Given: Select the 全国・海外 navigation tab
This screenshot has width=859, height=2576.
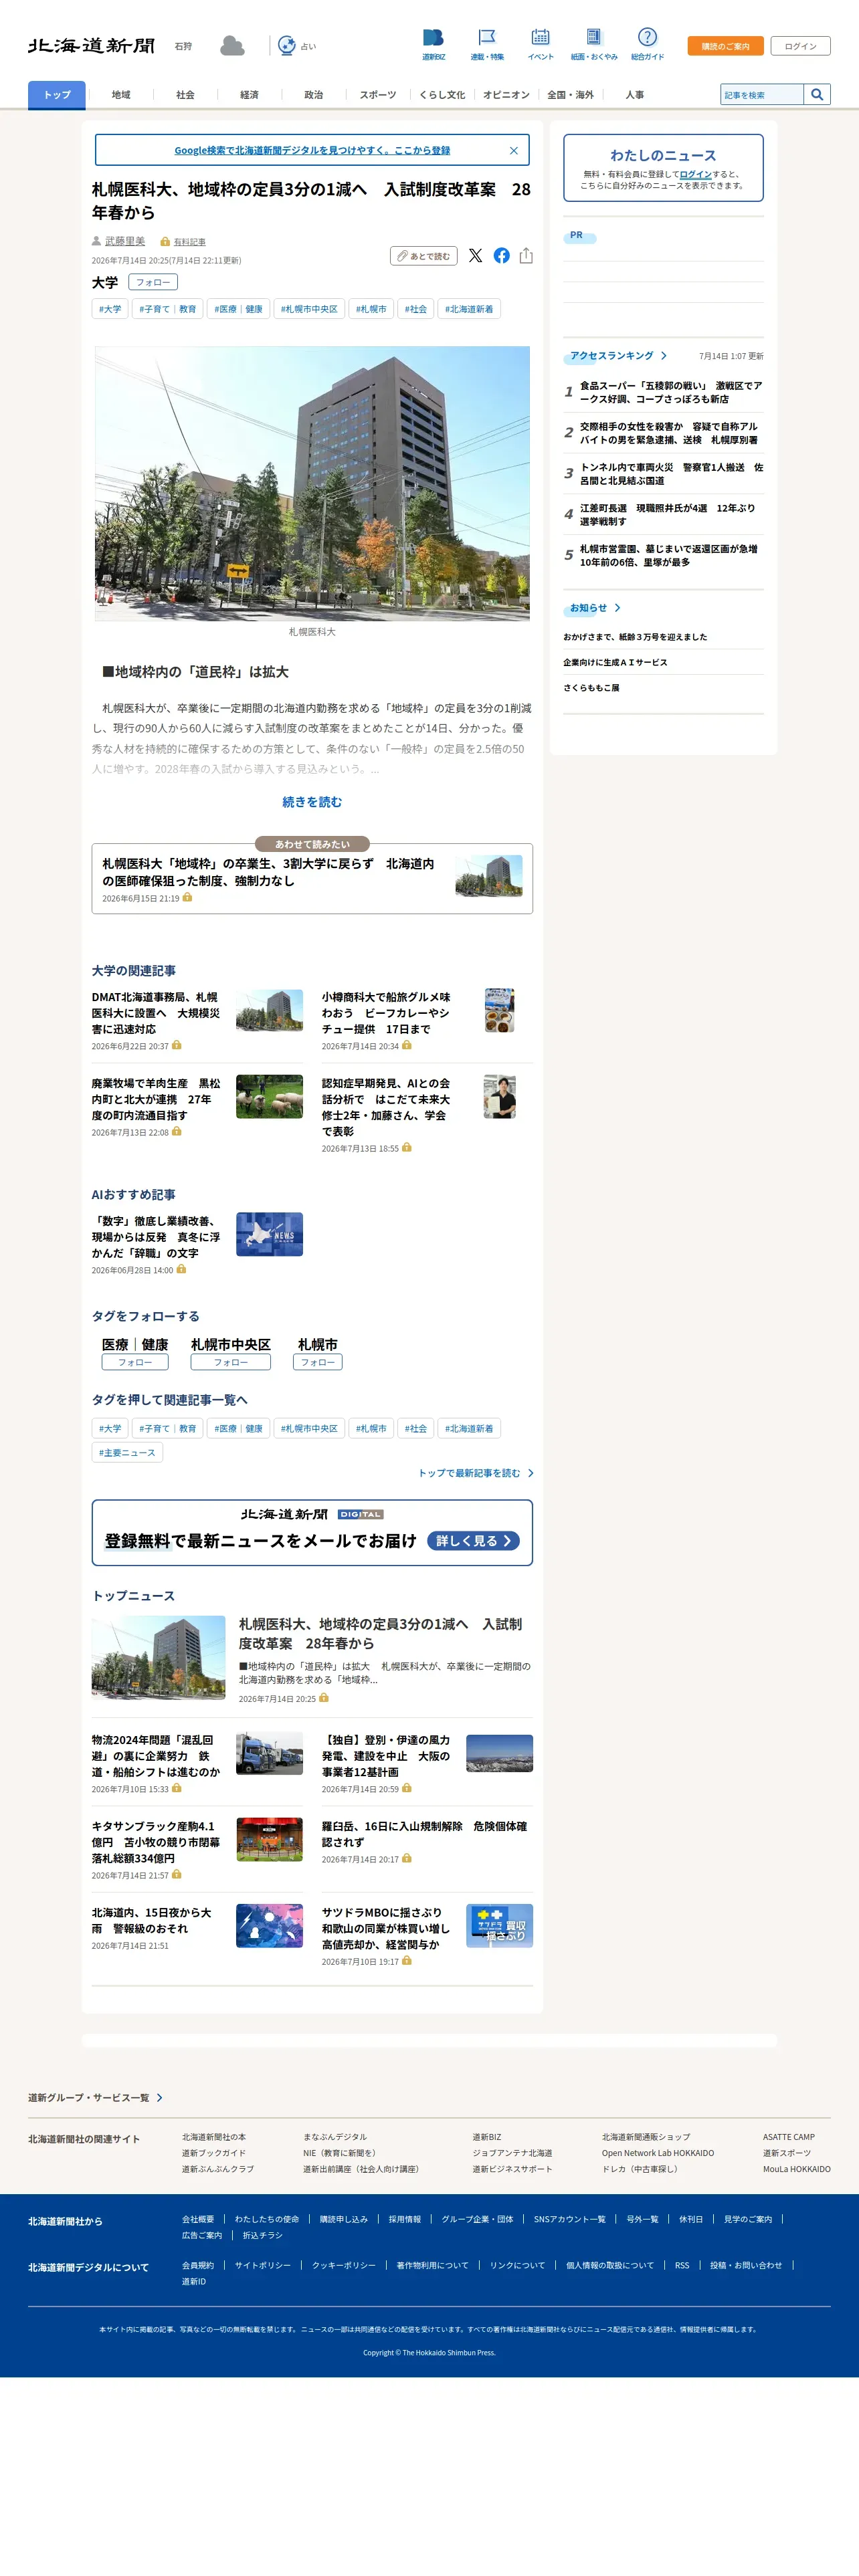Looking at the screenshot, I should point(570,95).
